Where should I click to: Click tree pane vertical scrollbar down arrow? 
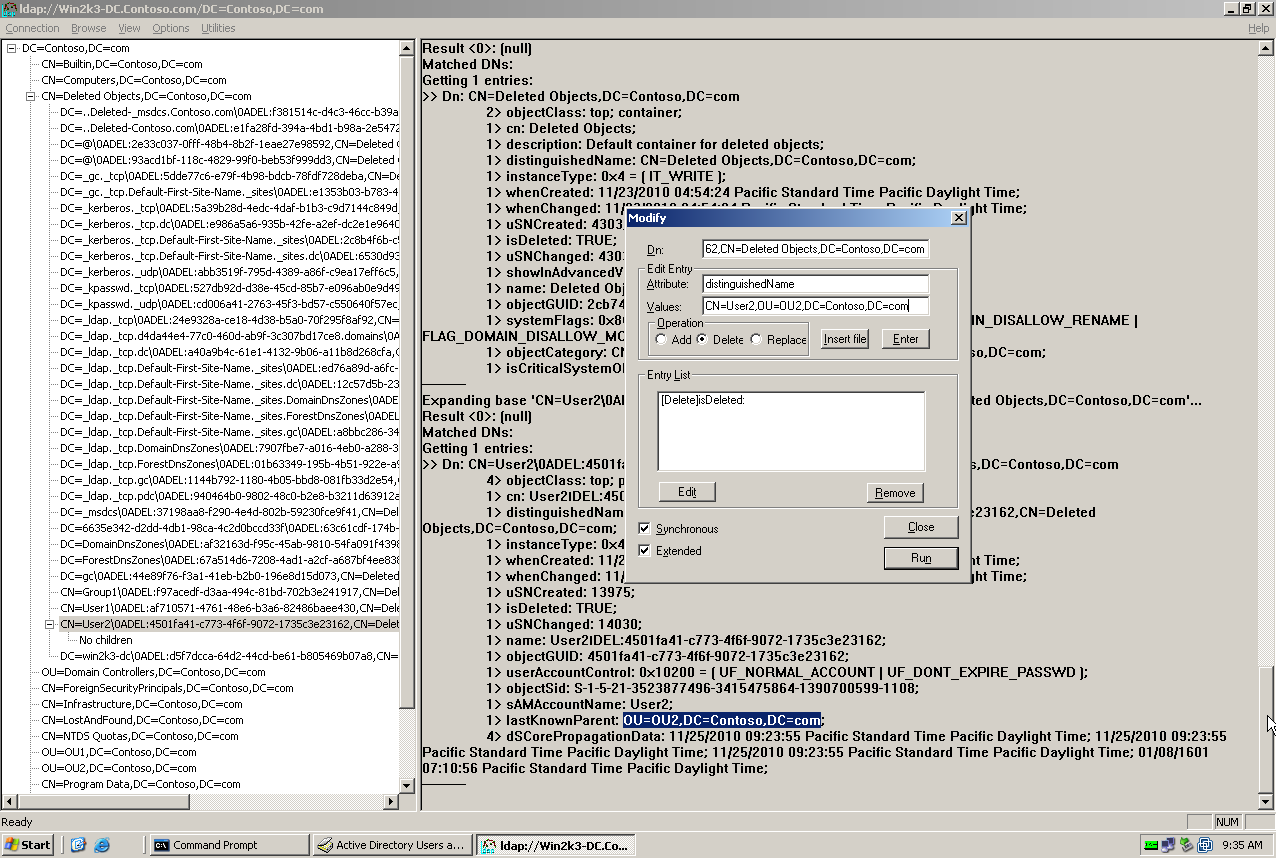pyautogui.click(x=407, y=785)
